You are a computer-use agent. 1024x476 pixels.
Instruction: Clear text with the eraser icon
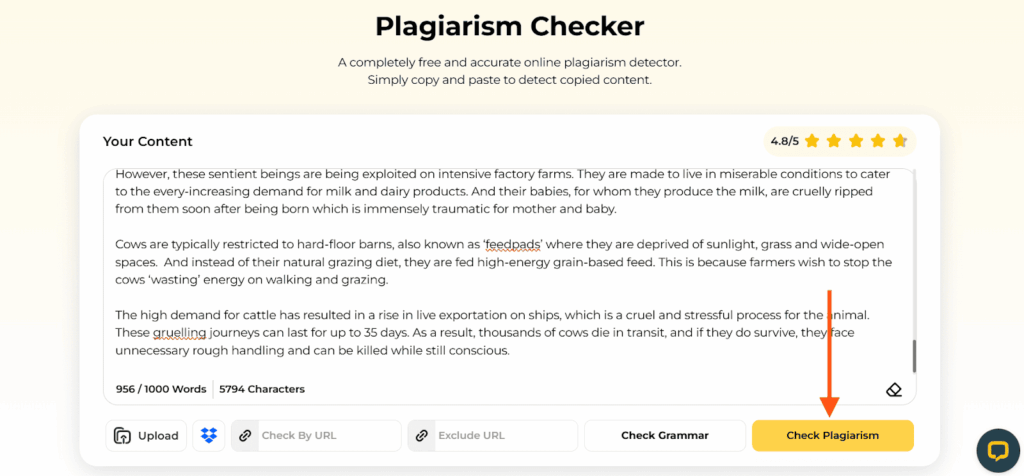tap(893, 390)
